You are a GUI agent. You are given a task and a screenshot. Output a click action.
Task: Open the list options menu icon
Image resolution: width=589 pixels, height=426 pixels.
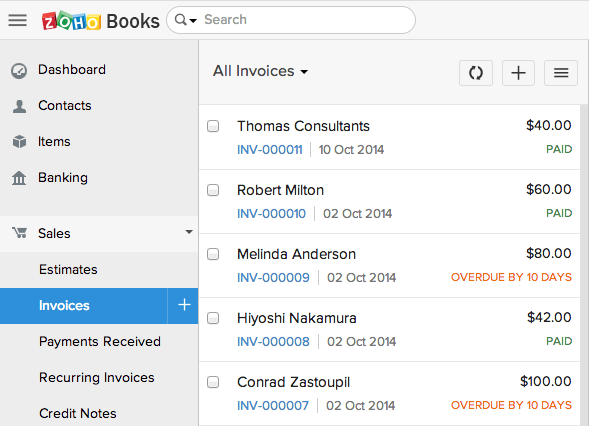tap(561, 73)
